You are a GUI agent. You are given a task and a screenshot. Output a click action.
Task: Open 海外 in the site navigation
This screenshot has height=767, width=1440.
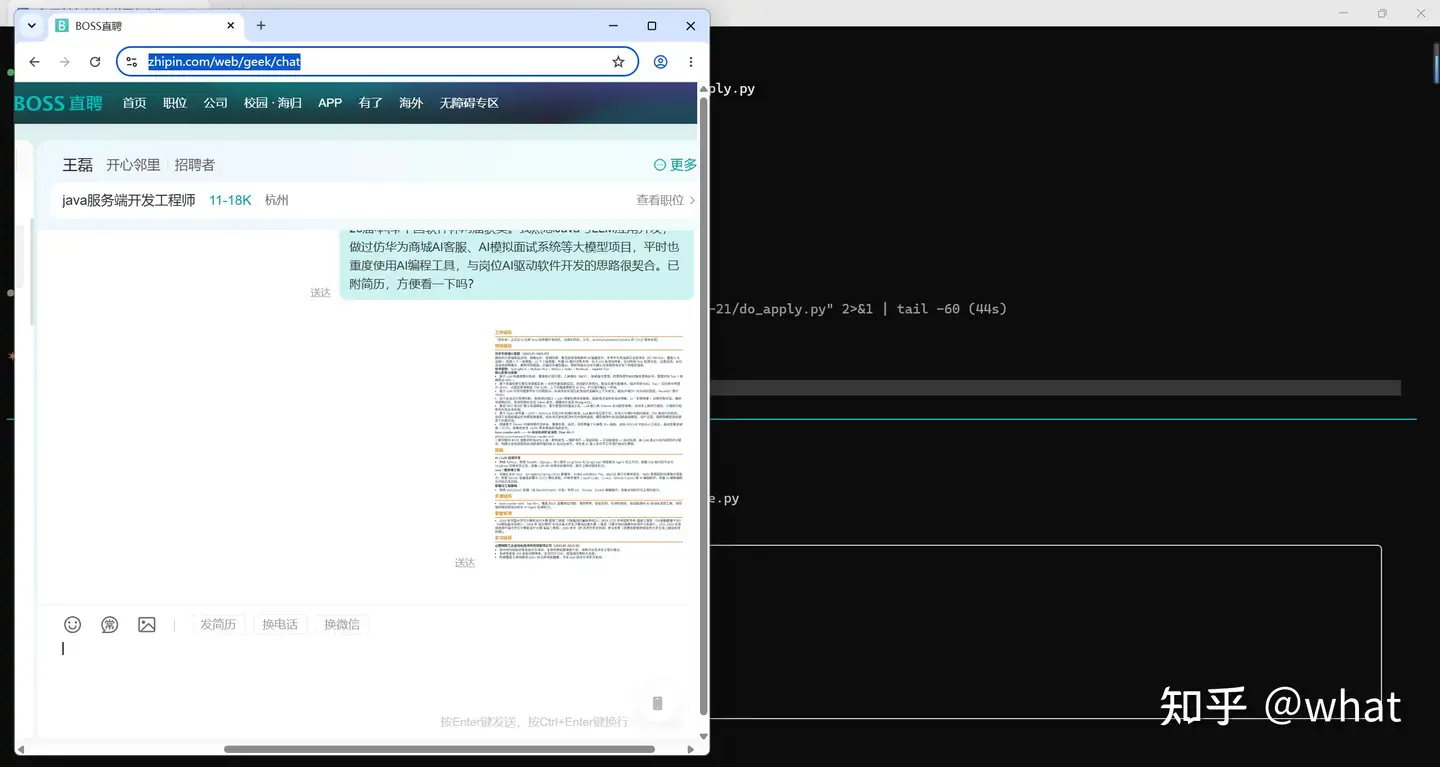[x=411, y=103]
